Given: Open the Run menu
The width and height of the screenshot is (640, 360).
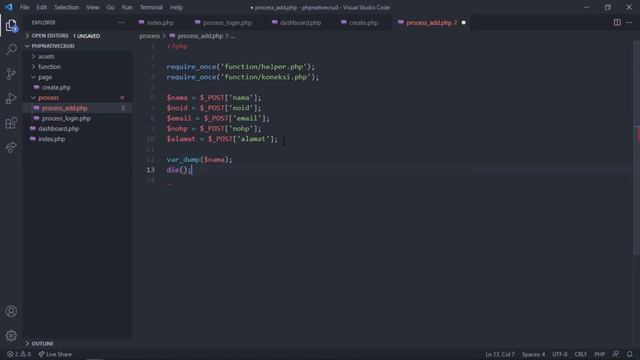Looking at the screenshot, I should [x=127, y=7].
